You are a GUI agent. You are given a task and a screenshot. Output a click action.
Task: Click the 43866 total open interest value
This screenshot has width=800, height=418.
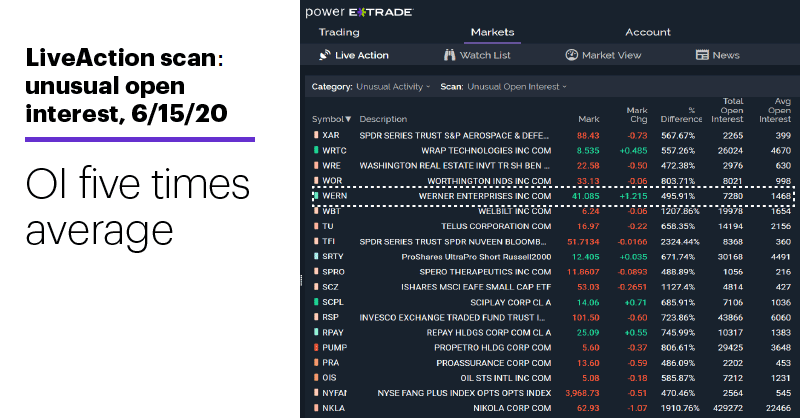point(730,317)
